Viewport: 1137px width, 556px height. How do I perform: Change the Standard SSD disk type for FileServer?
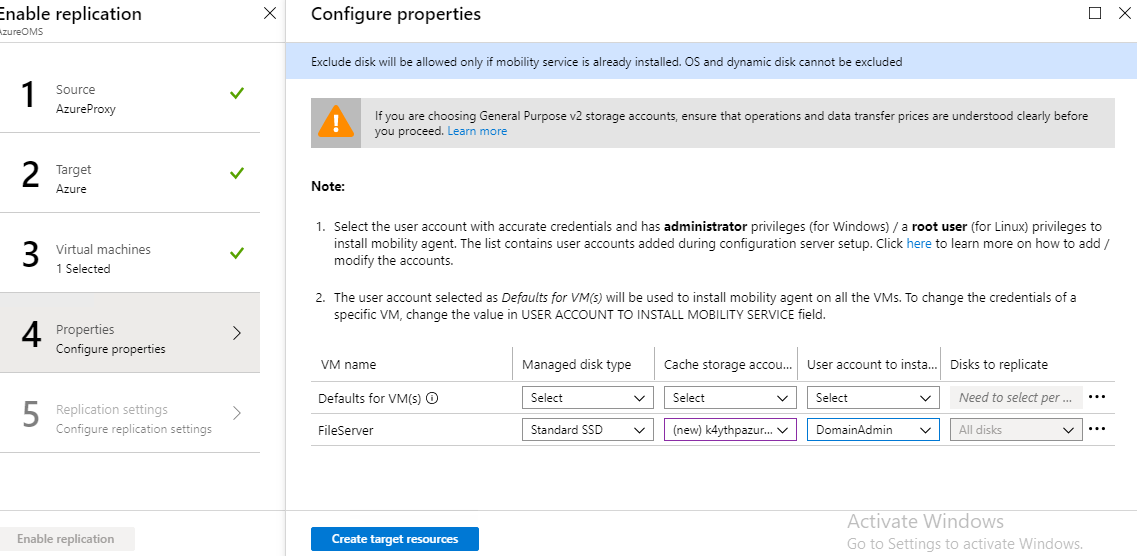coord(587,429)
